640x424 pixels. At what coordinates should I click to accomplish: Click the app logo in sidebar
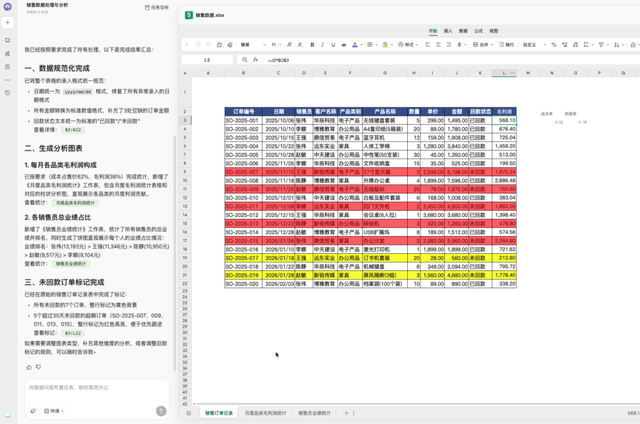[7, 7]
